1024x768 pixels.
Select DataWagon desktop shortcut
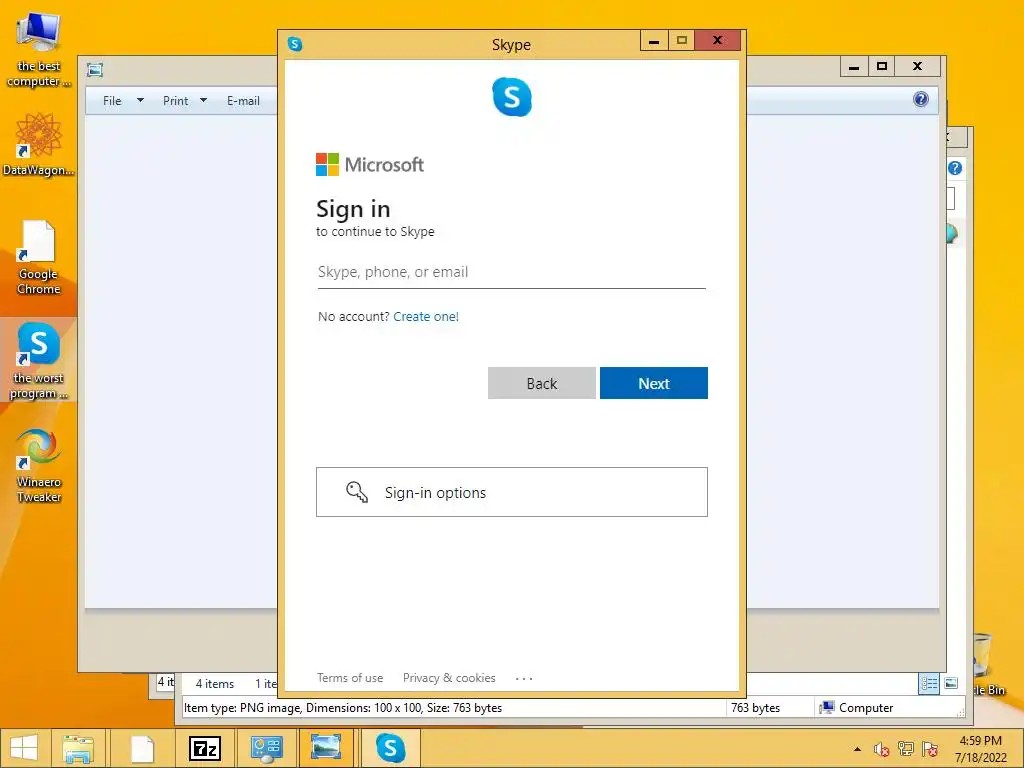tap(39, 144)
